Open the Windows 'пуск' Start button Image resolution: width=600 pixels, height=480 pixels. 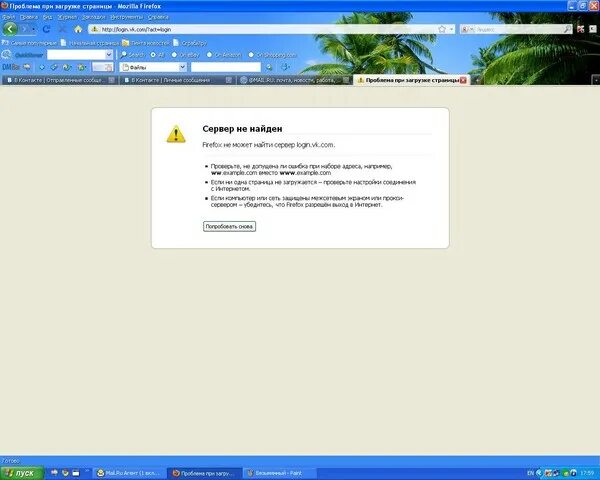[x=22, y=473]
